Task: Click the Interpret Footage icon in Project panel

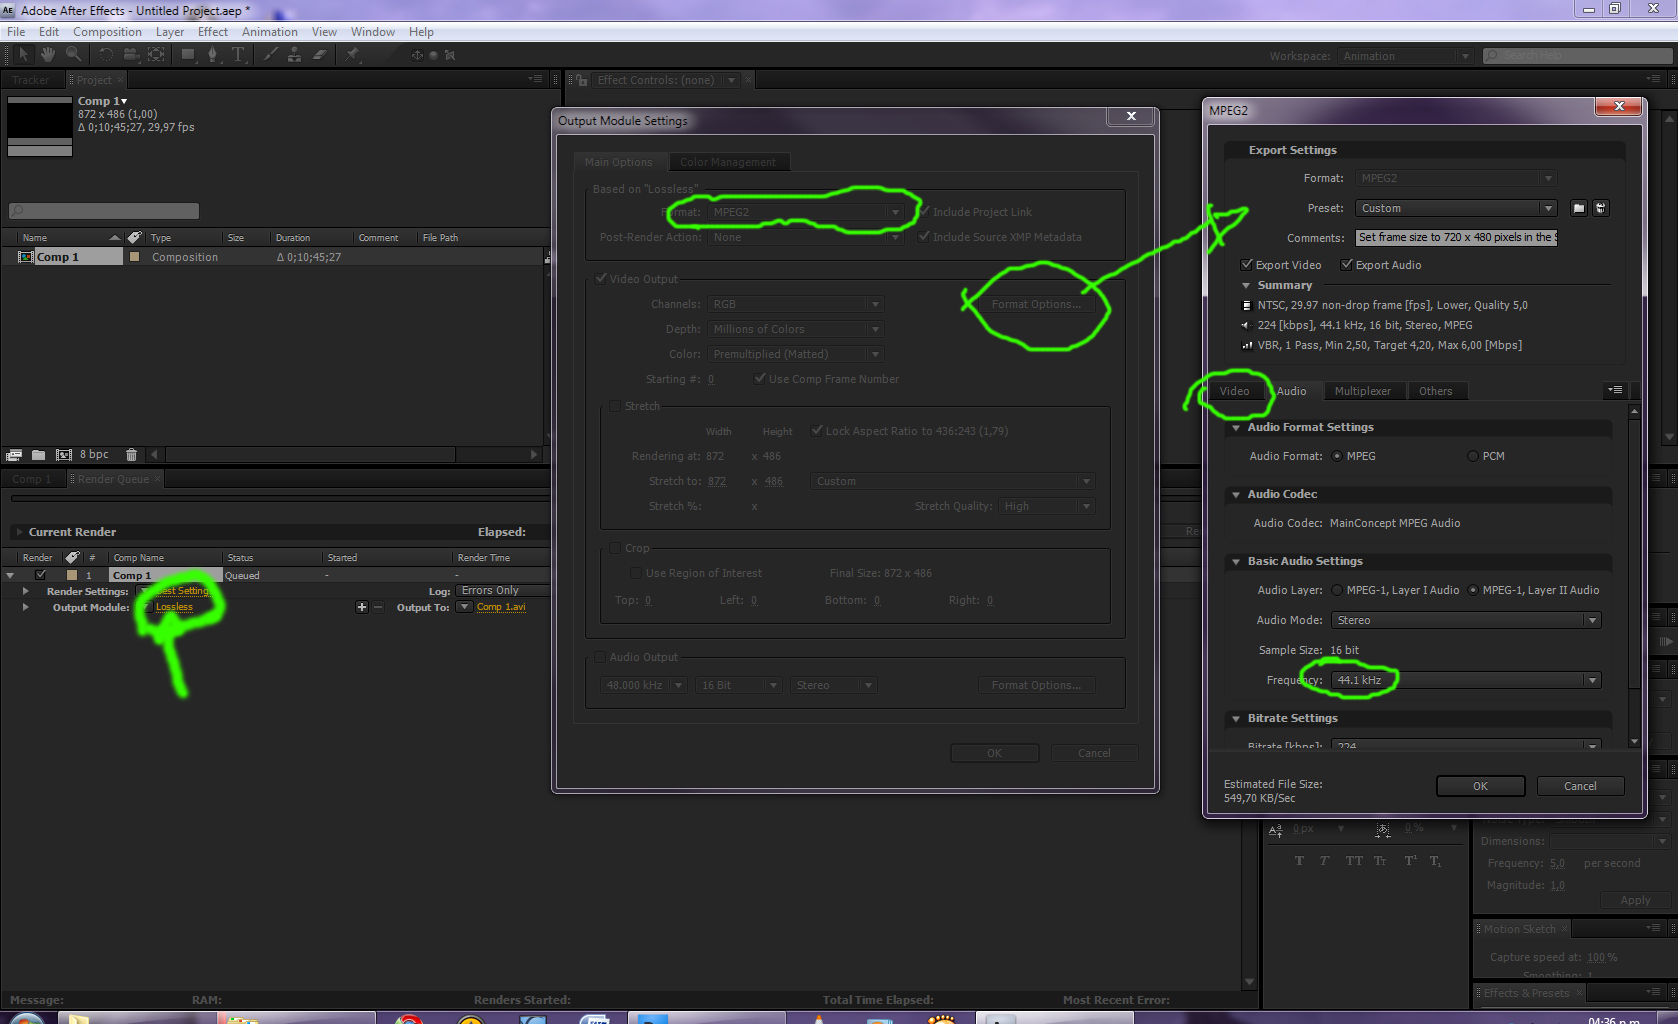Action: click(x=14, y=455)
